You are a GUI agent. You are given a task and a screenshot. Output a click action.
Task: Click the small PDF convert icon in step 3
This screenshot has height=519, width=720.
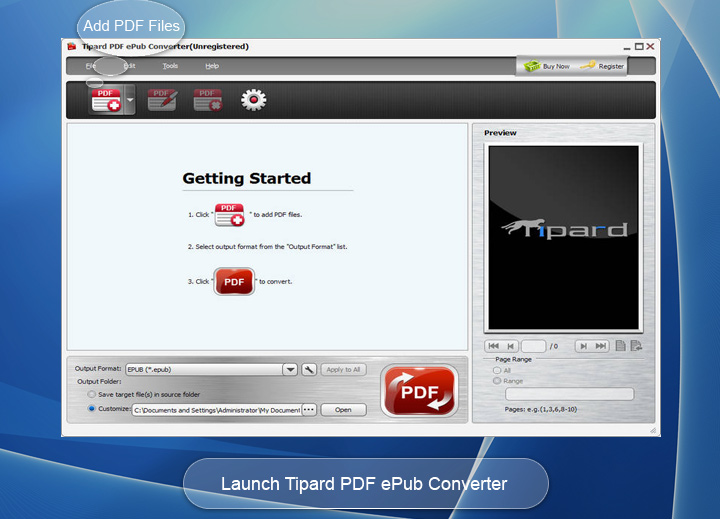coord(234,282)
